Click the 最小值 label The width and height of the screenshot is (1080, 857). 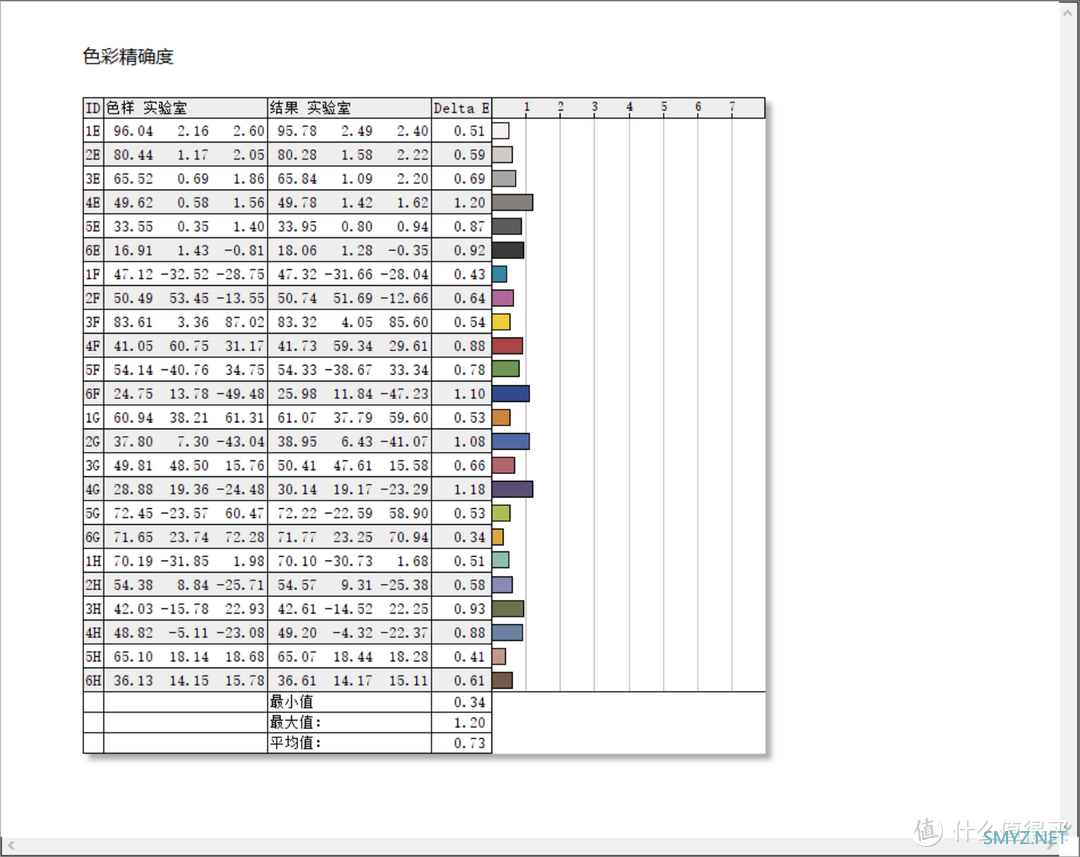coord(291,702)
